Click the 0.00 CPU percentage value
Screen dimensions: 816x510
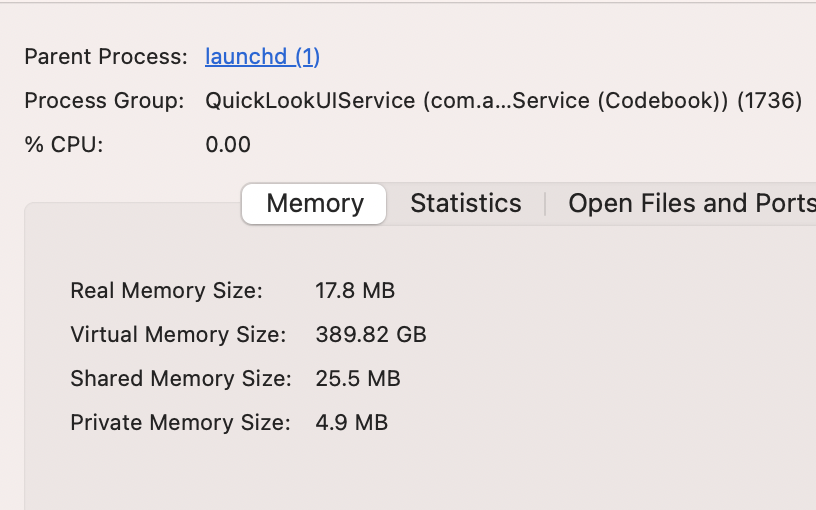click(x=228, y=144)
